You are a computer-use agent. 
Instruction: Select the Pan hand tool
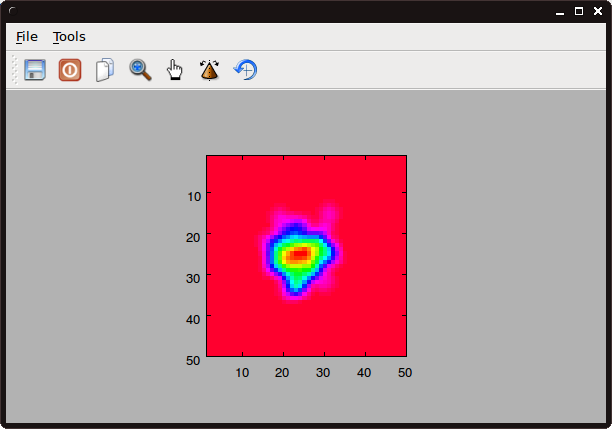click(174, 70)
